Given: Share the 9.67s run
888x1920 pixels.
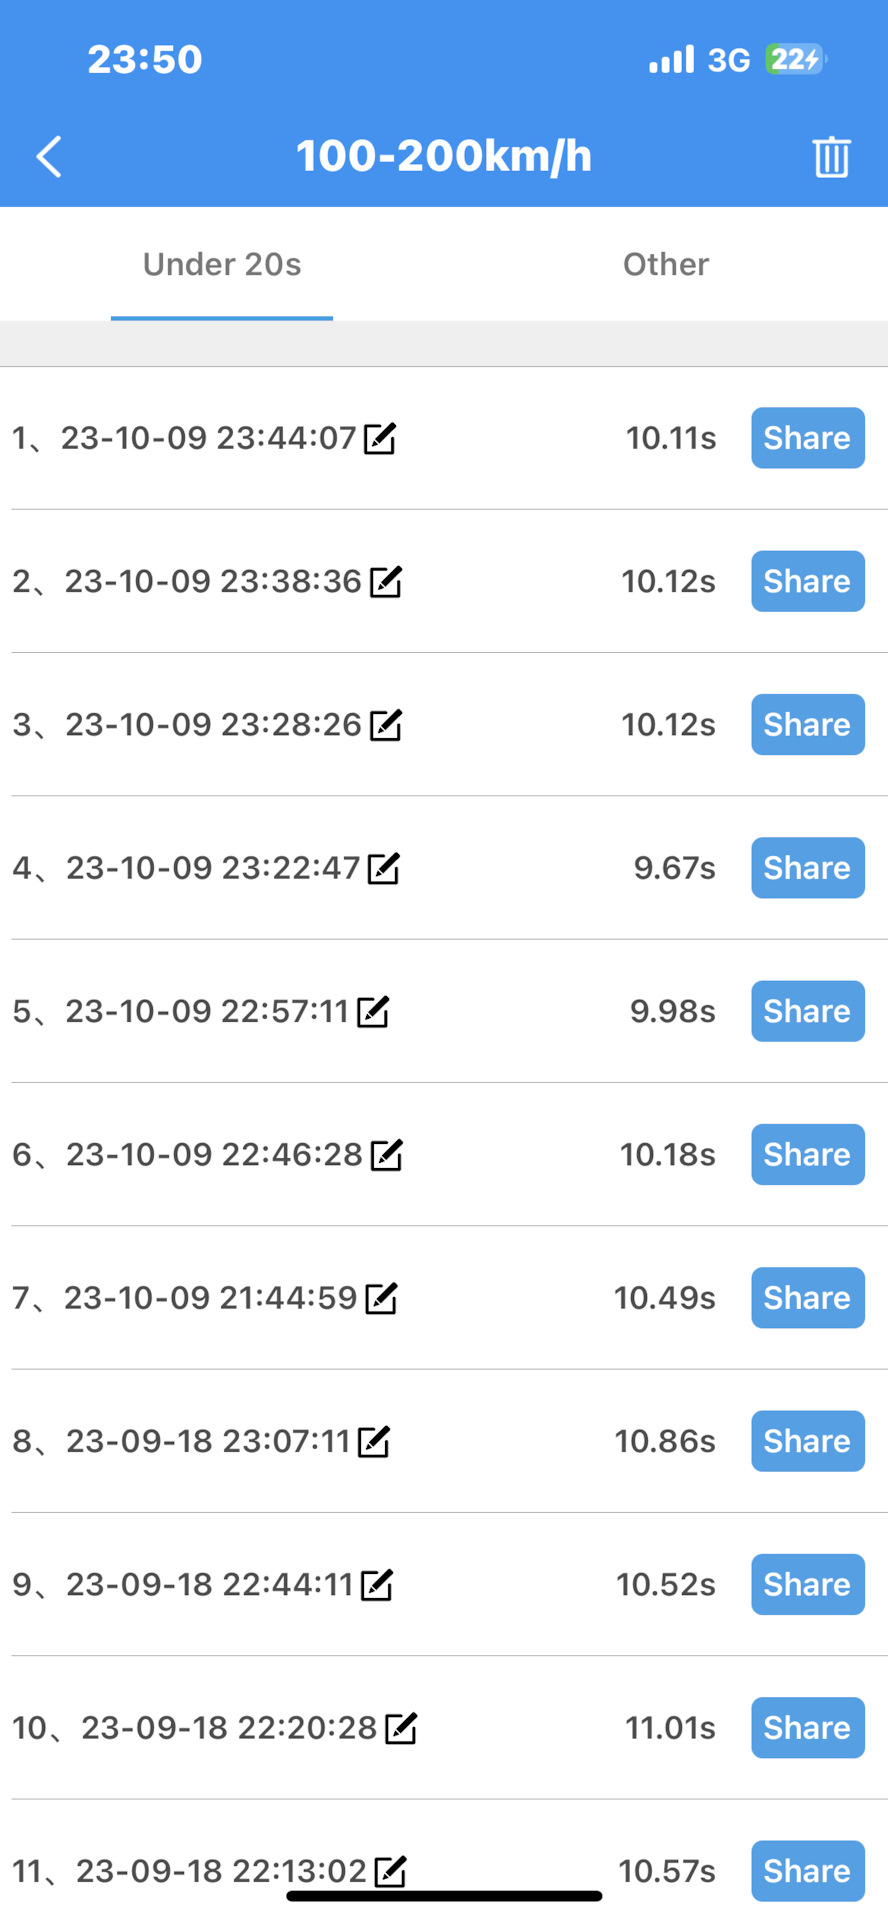Looking at the screenshot, I should tap(807, 868).
